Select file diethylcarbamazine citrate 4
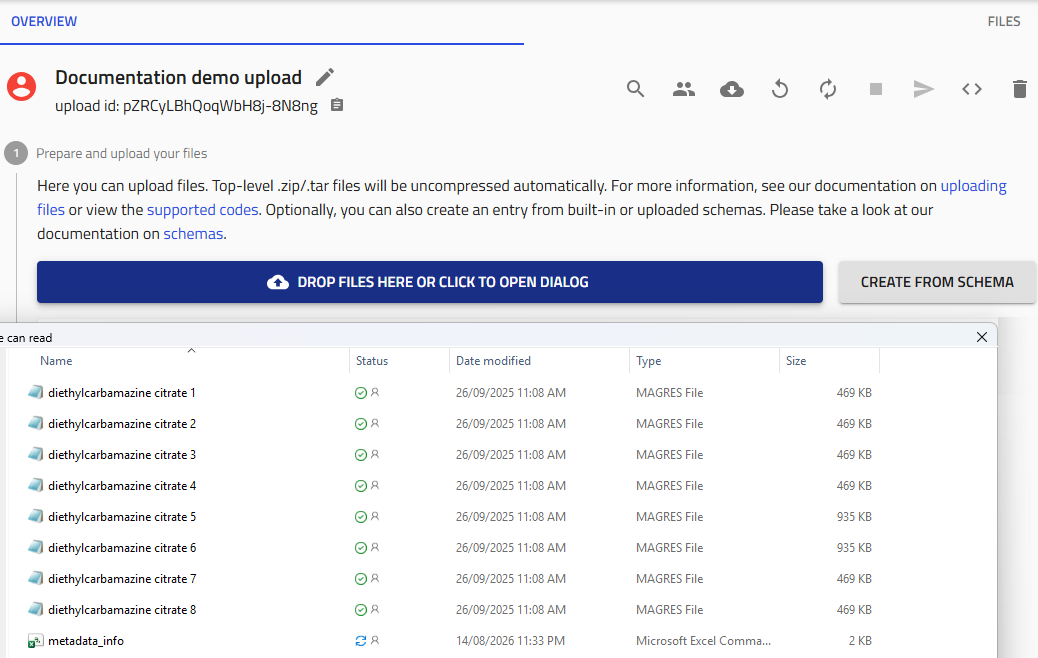Viewport: 1038px width, 658px height. (122, 485)
